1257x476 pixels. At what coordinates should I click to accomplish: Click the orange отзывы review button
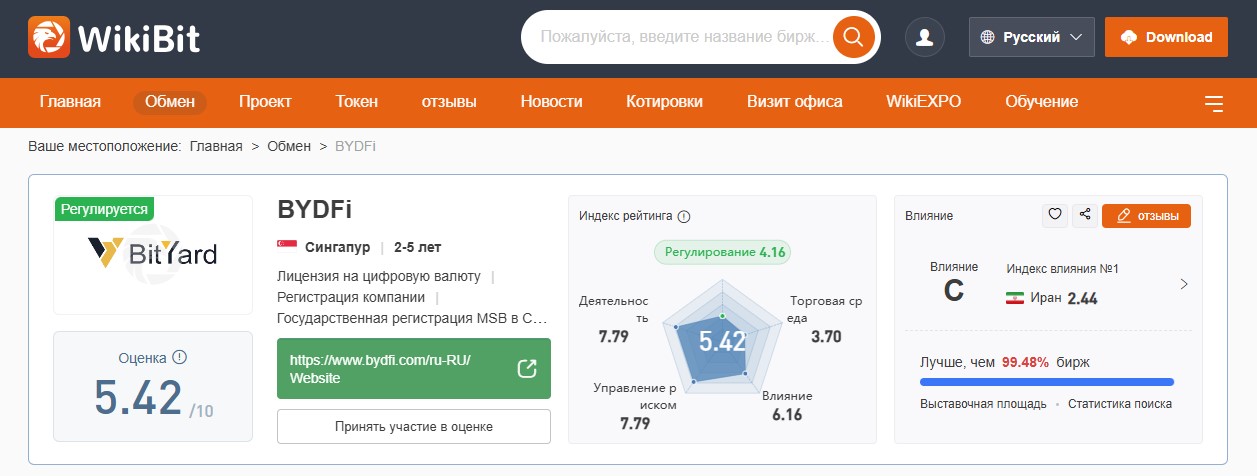[x=1146, y=216]
